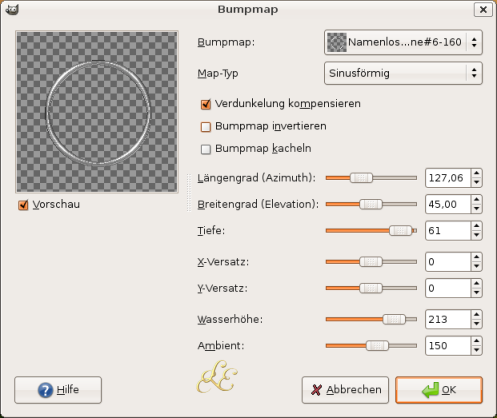The height and width of the screenshot is (418, 497).
Task: Click the Tiefe slider handle
Action: click(400, 231)
